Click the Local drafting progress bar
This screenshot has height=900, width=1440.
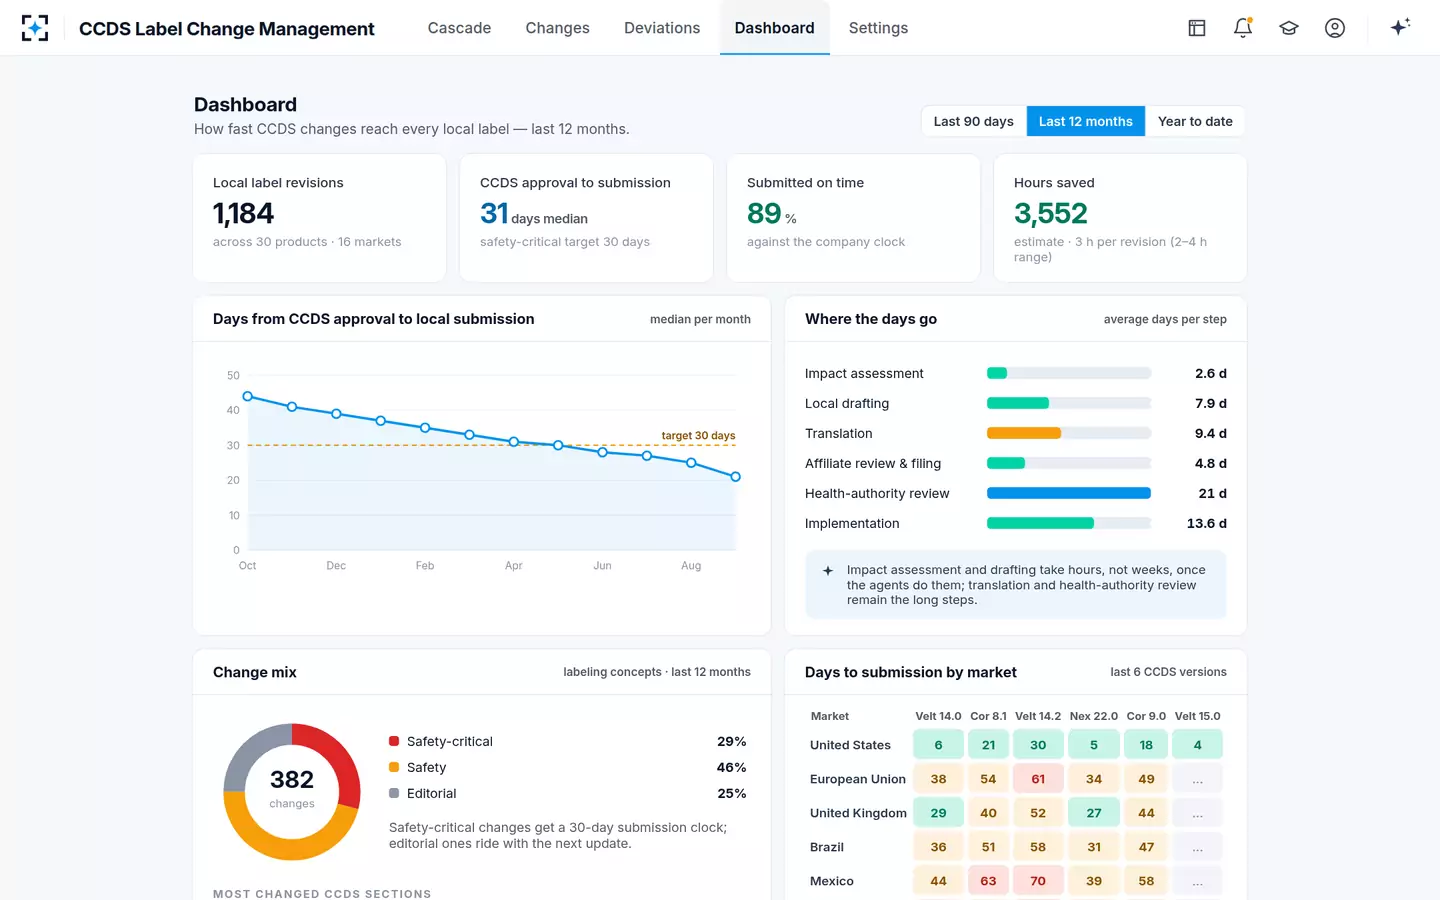1069,403
